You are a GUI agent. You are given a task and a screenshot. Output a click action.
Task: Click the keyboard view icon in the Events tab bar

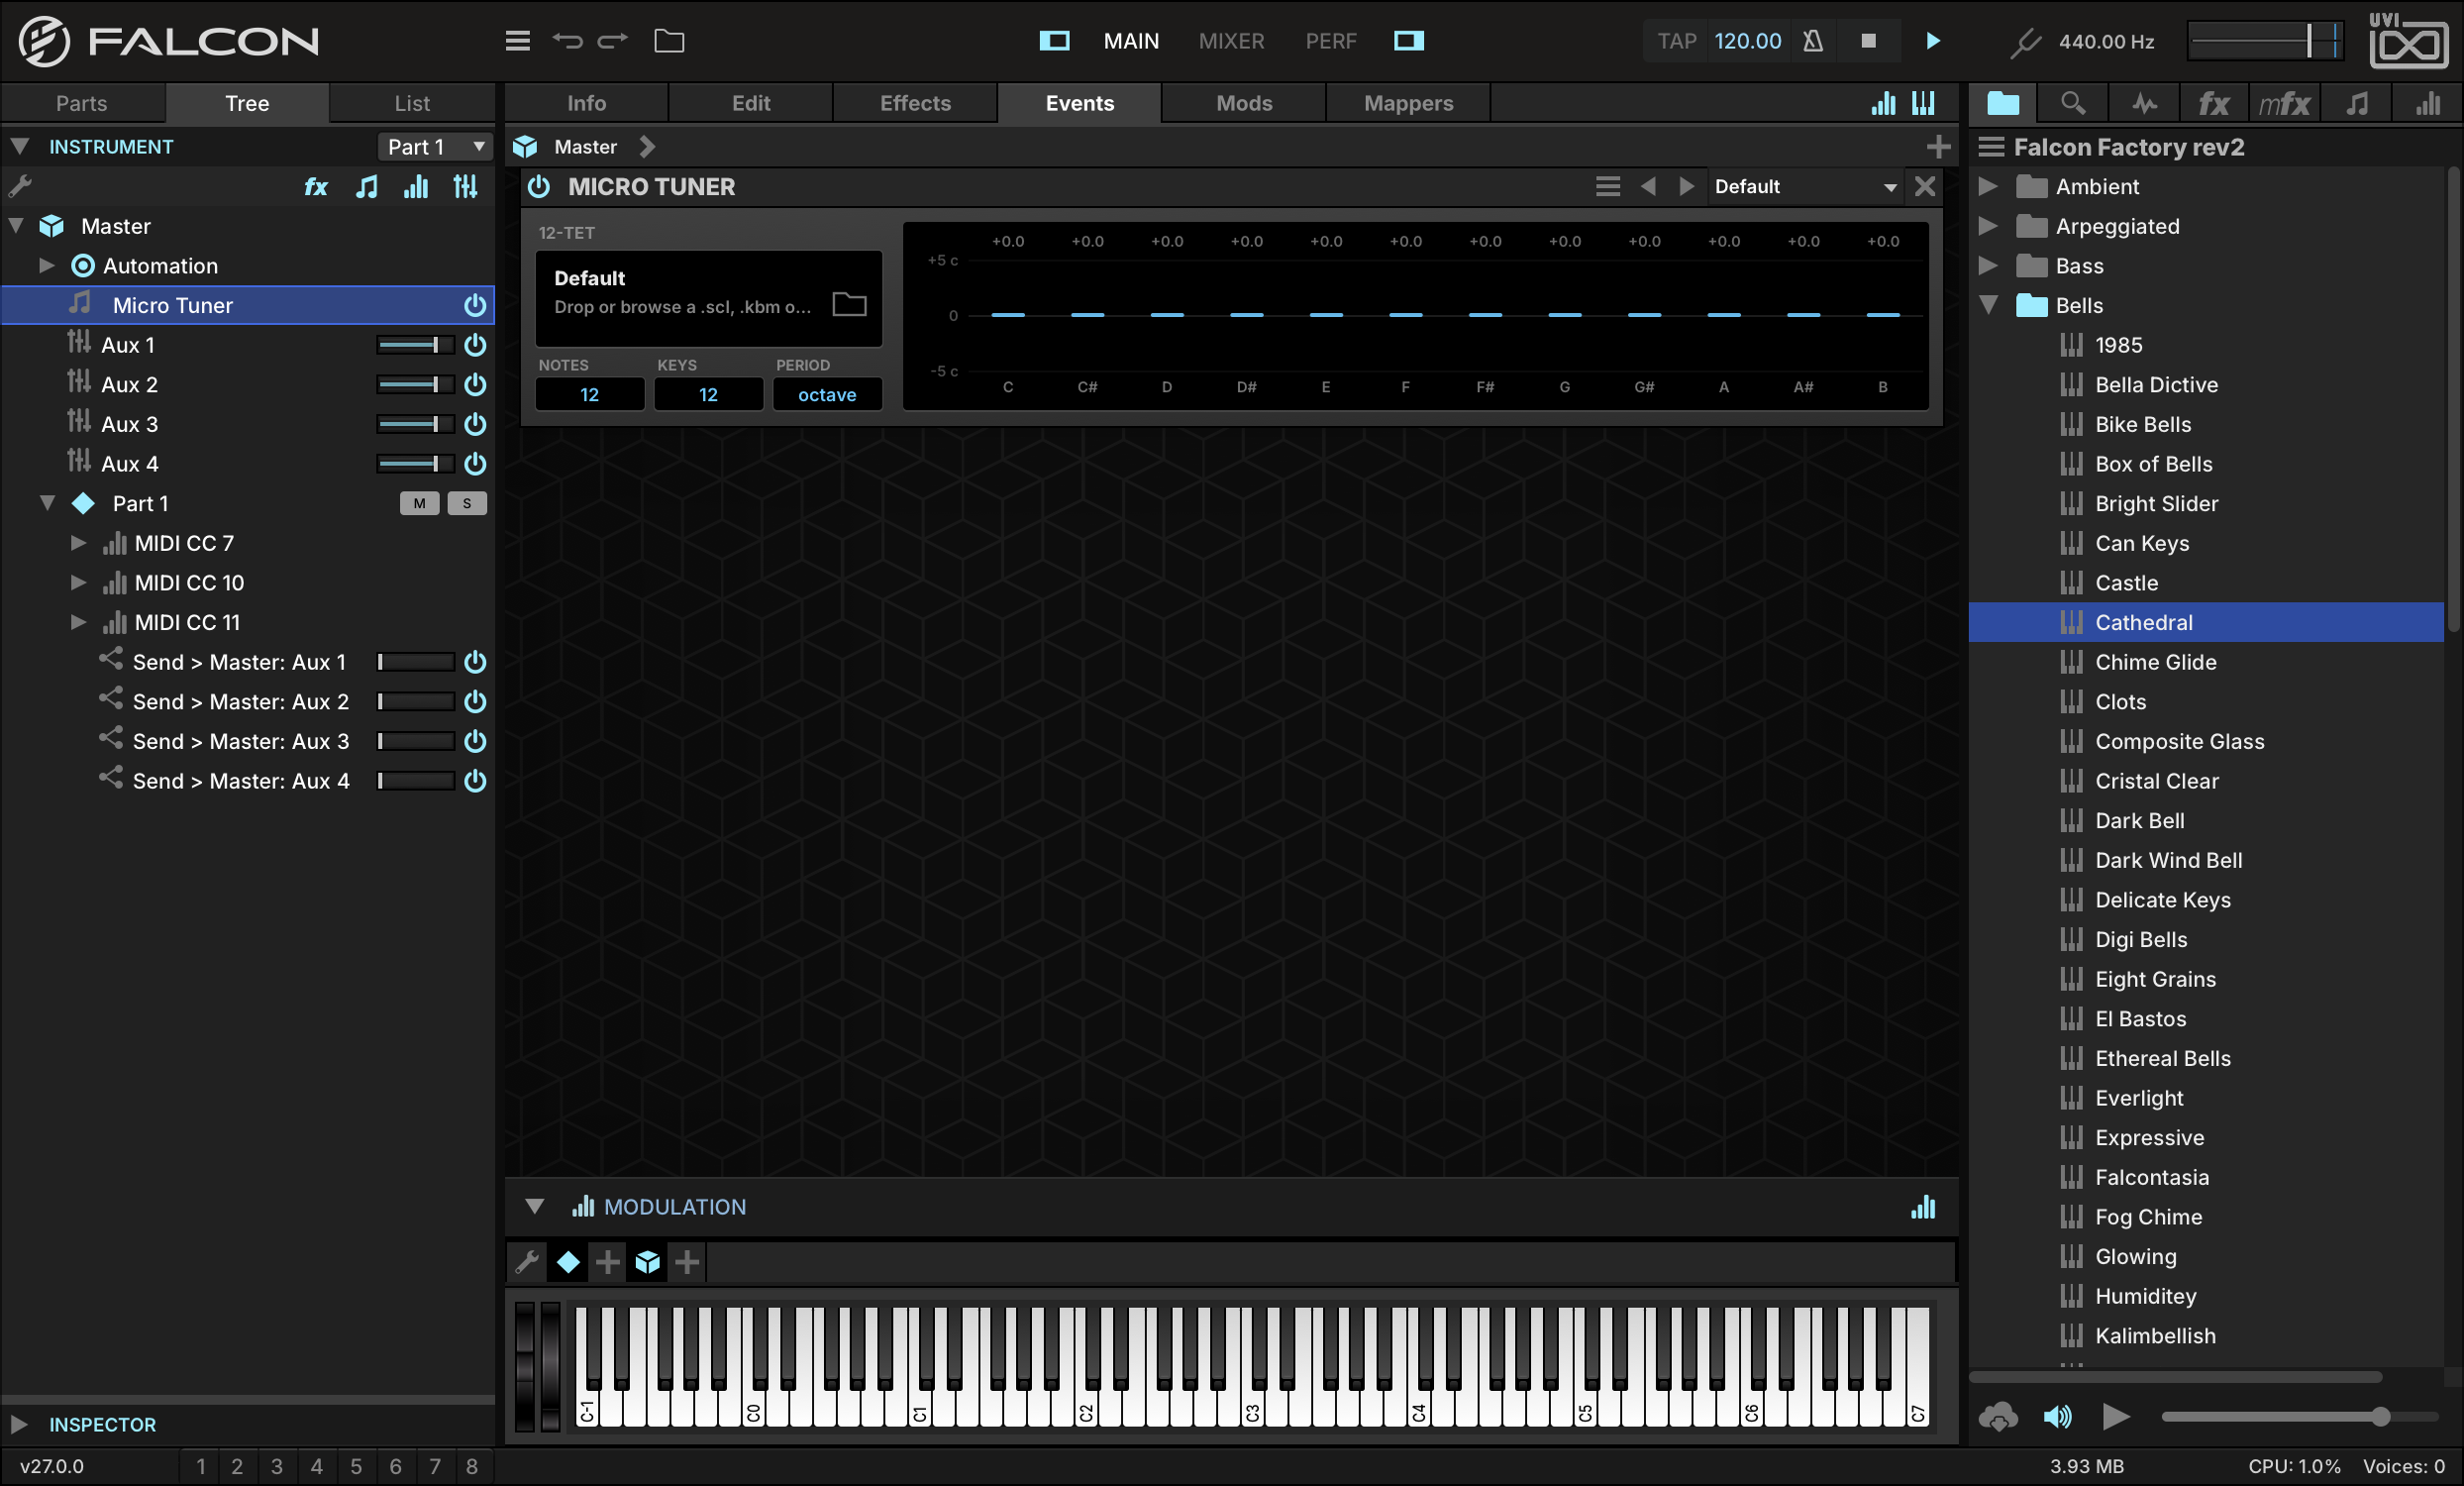1923,103
